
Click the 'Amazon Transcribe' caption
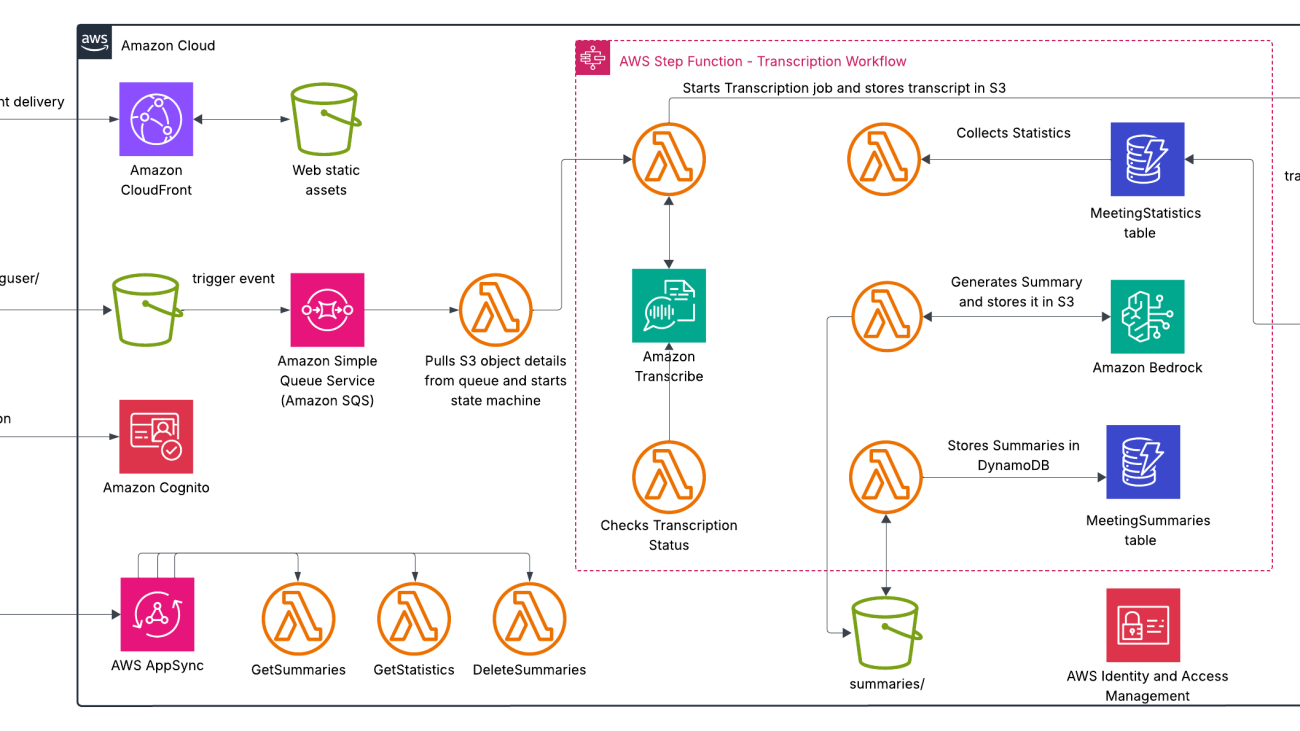tap(669, 366)
